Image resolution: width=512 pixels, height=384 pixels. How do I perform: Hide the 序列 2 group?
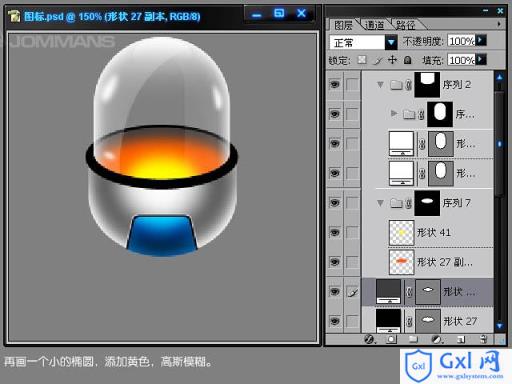click(x=334, y=84)
